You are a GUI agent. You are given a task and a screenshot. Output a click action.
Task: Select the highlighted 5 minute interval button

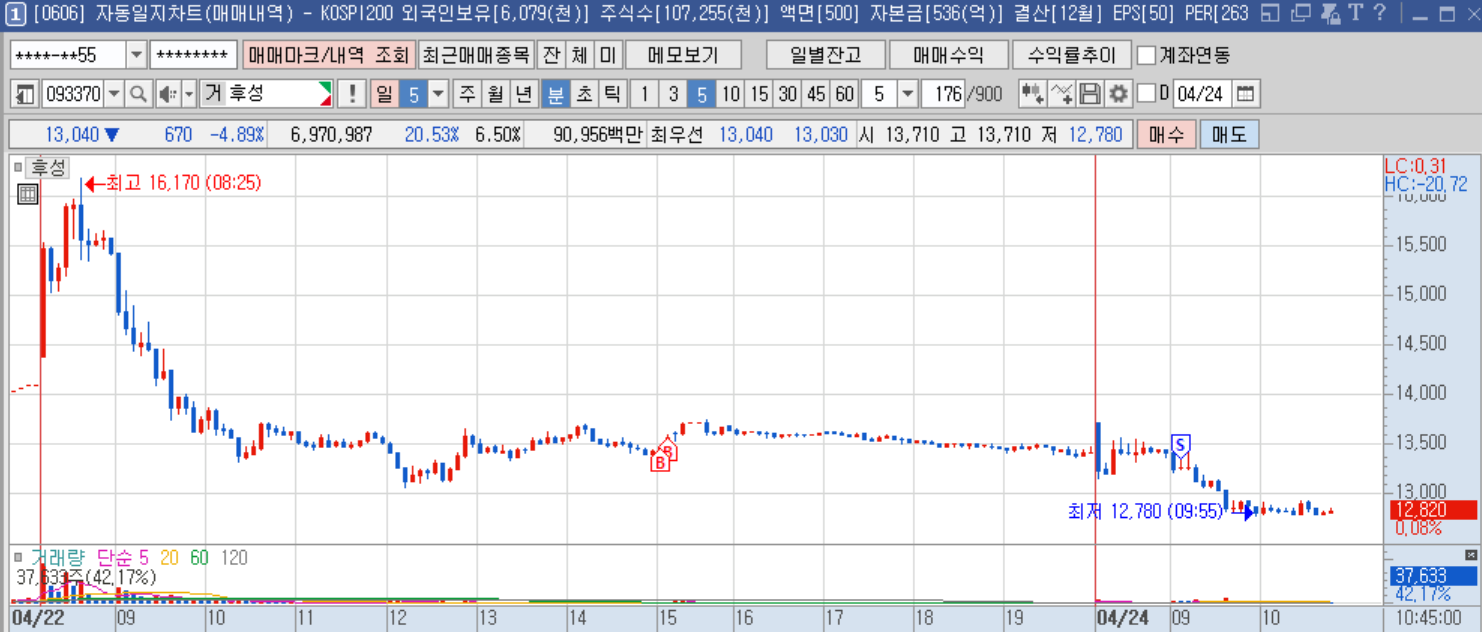[702, 94]
